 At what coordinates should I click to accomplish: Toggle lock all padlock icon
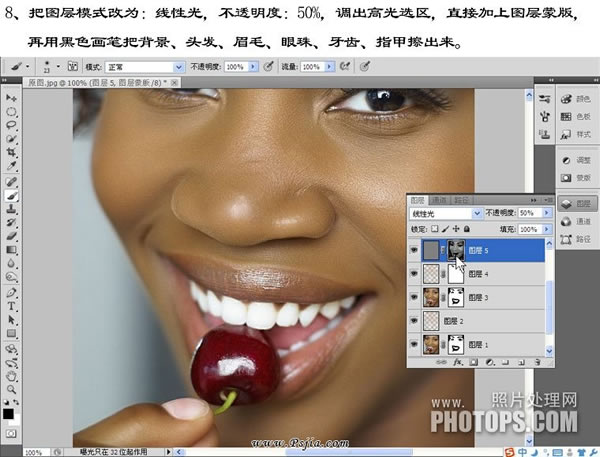[x=467, y=229]
